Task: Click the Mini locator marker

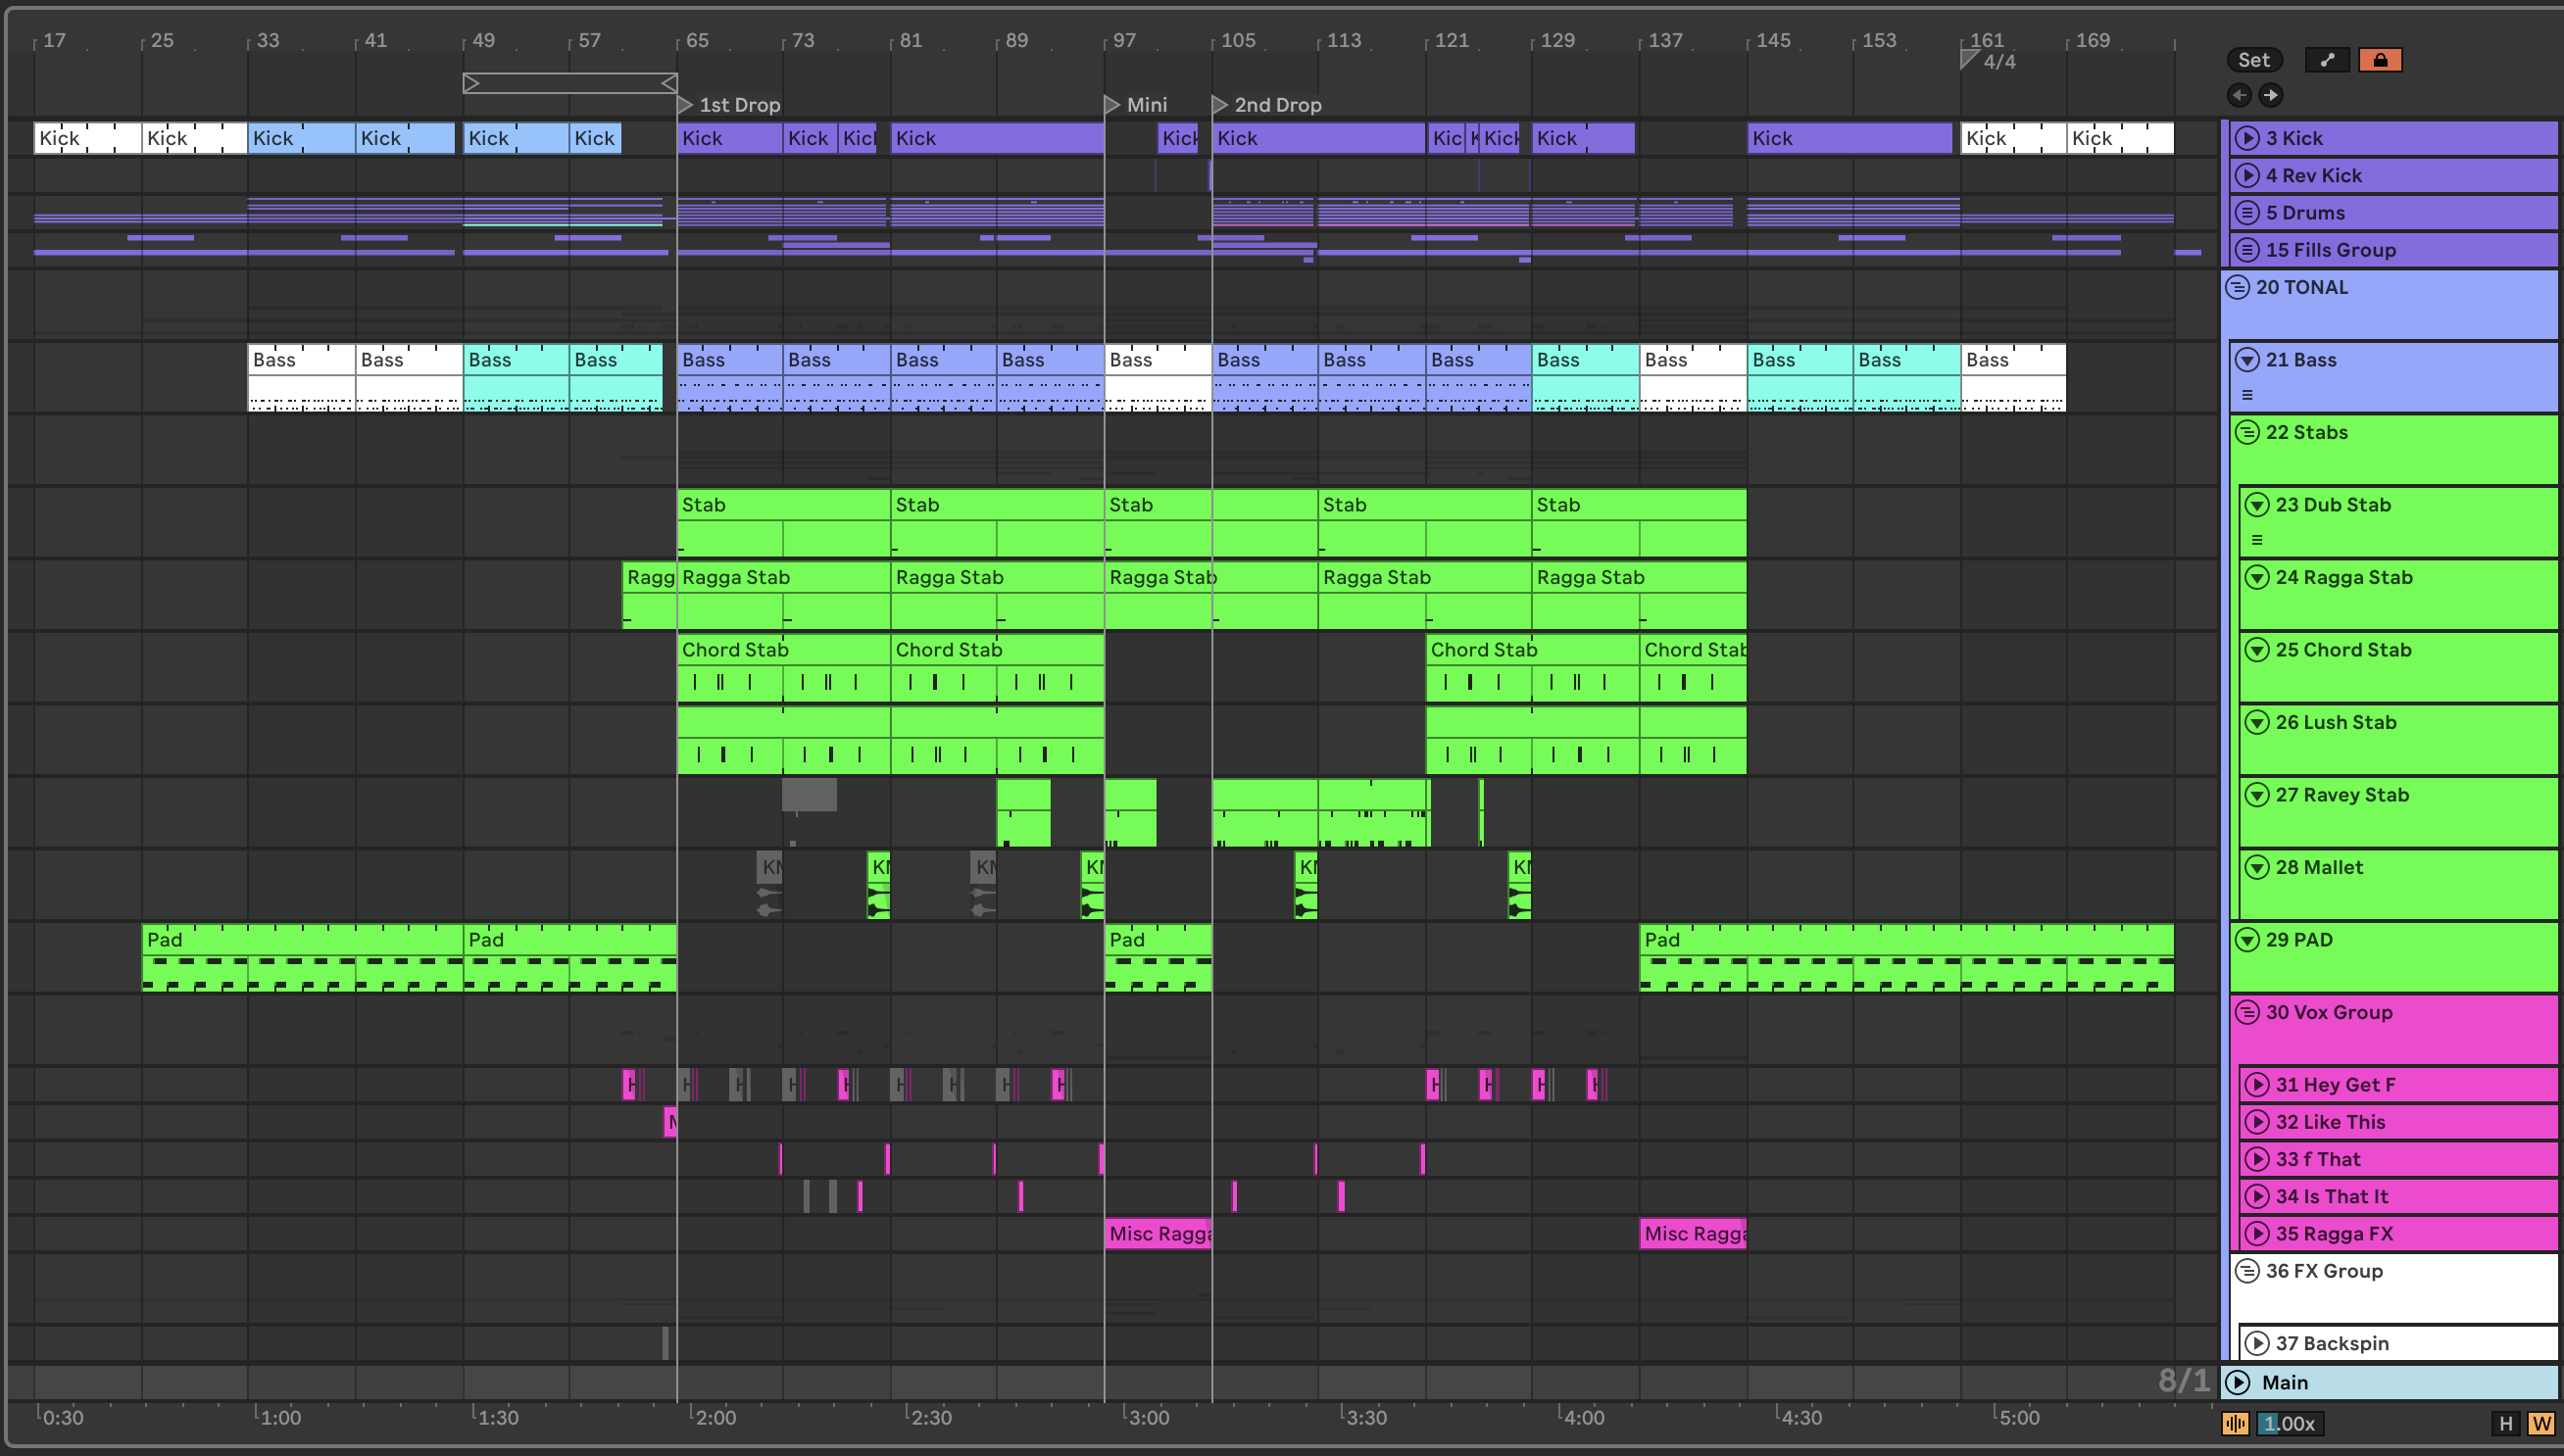Action: pyautogui.click(x=1112, y=105)
